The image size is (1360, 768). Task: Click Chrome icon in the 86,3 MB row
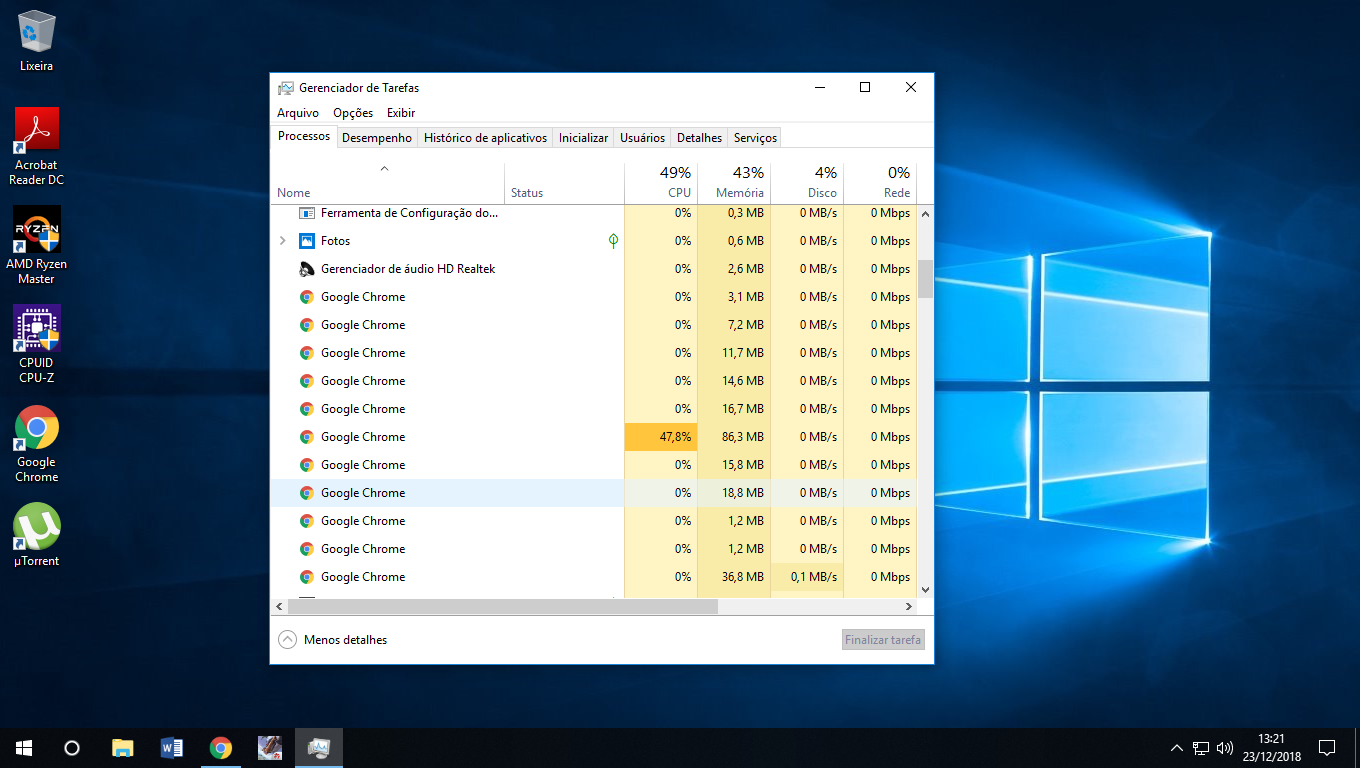(x=307, y=437)
